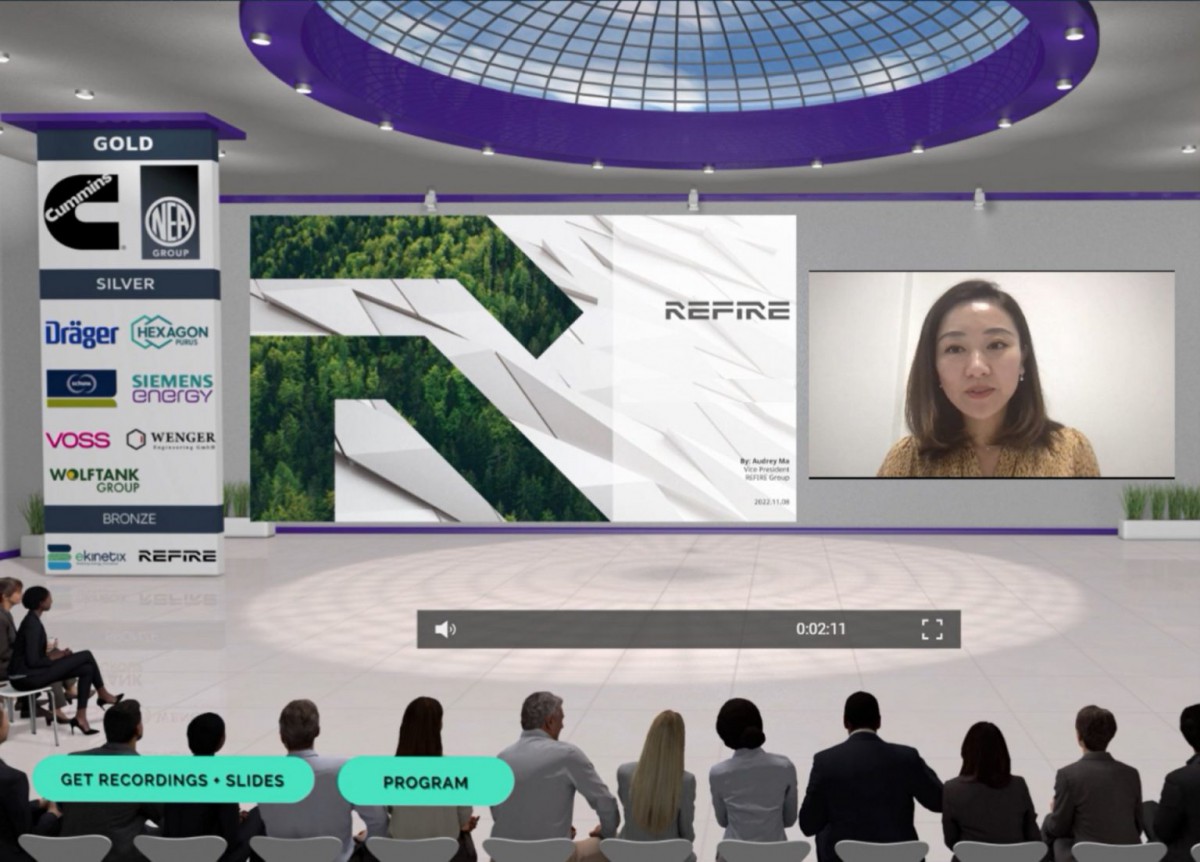The image size is (1200, 862).
Task: Open the Cummins sponsor logo
Action: (x=81, y=212)
